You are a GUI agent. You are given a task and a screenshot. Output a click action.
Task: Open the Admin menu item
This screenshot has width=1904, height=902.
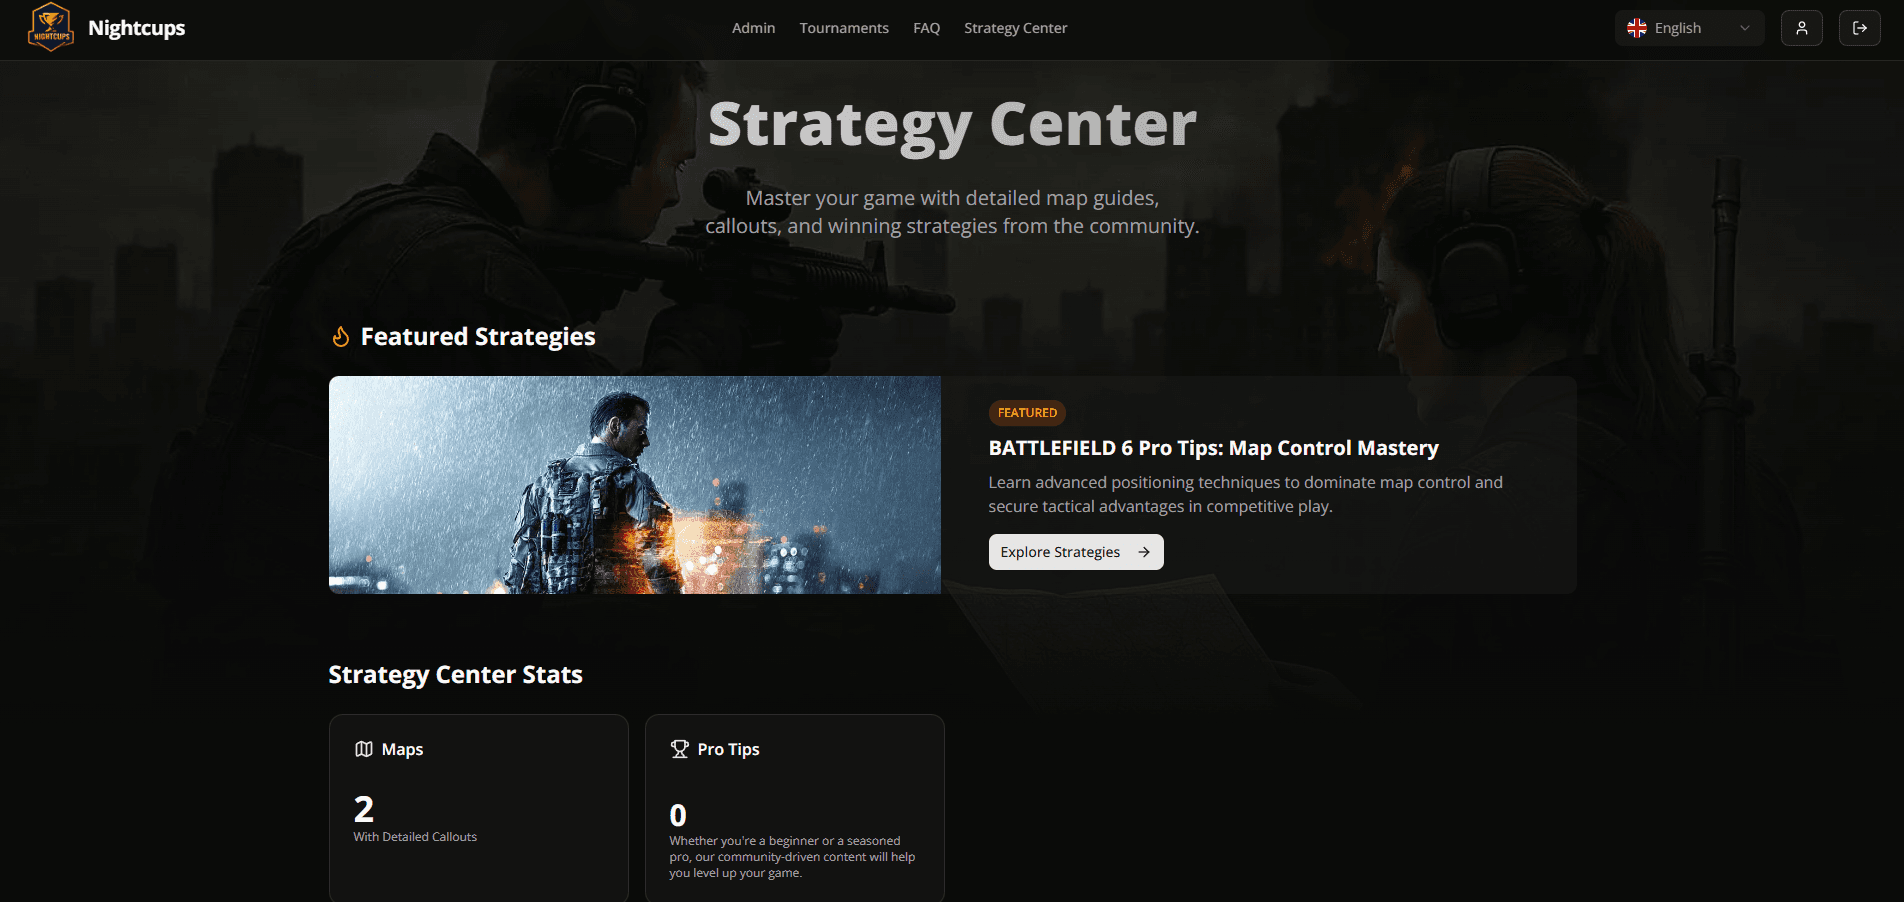753,28
